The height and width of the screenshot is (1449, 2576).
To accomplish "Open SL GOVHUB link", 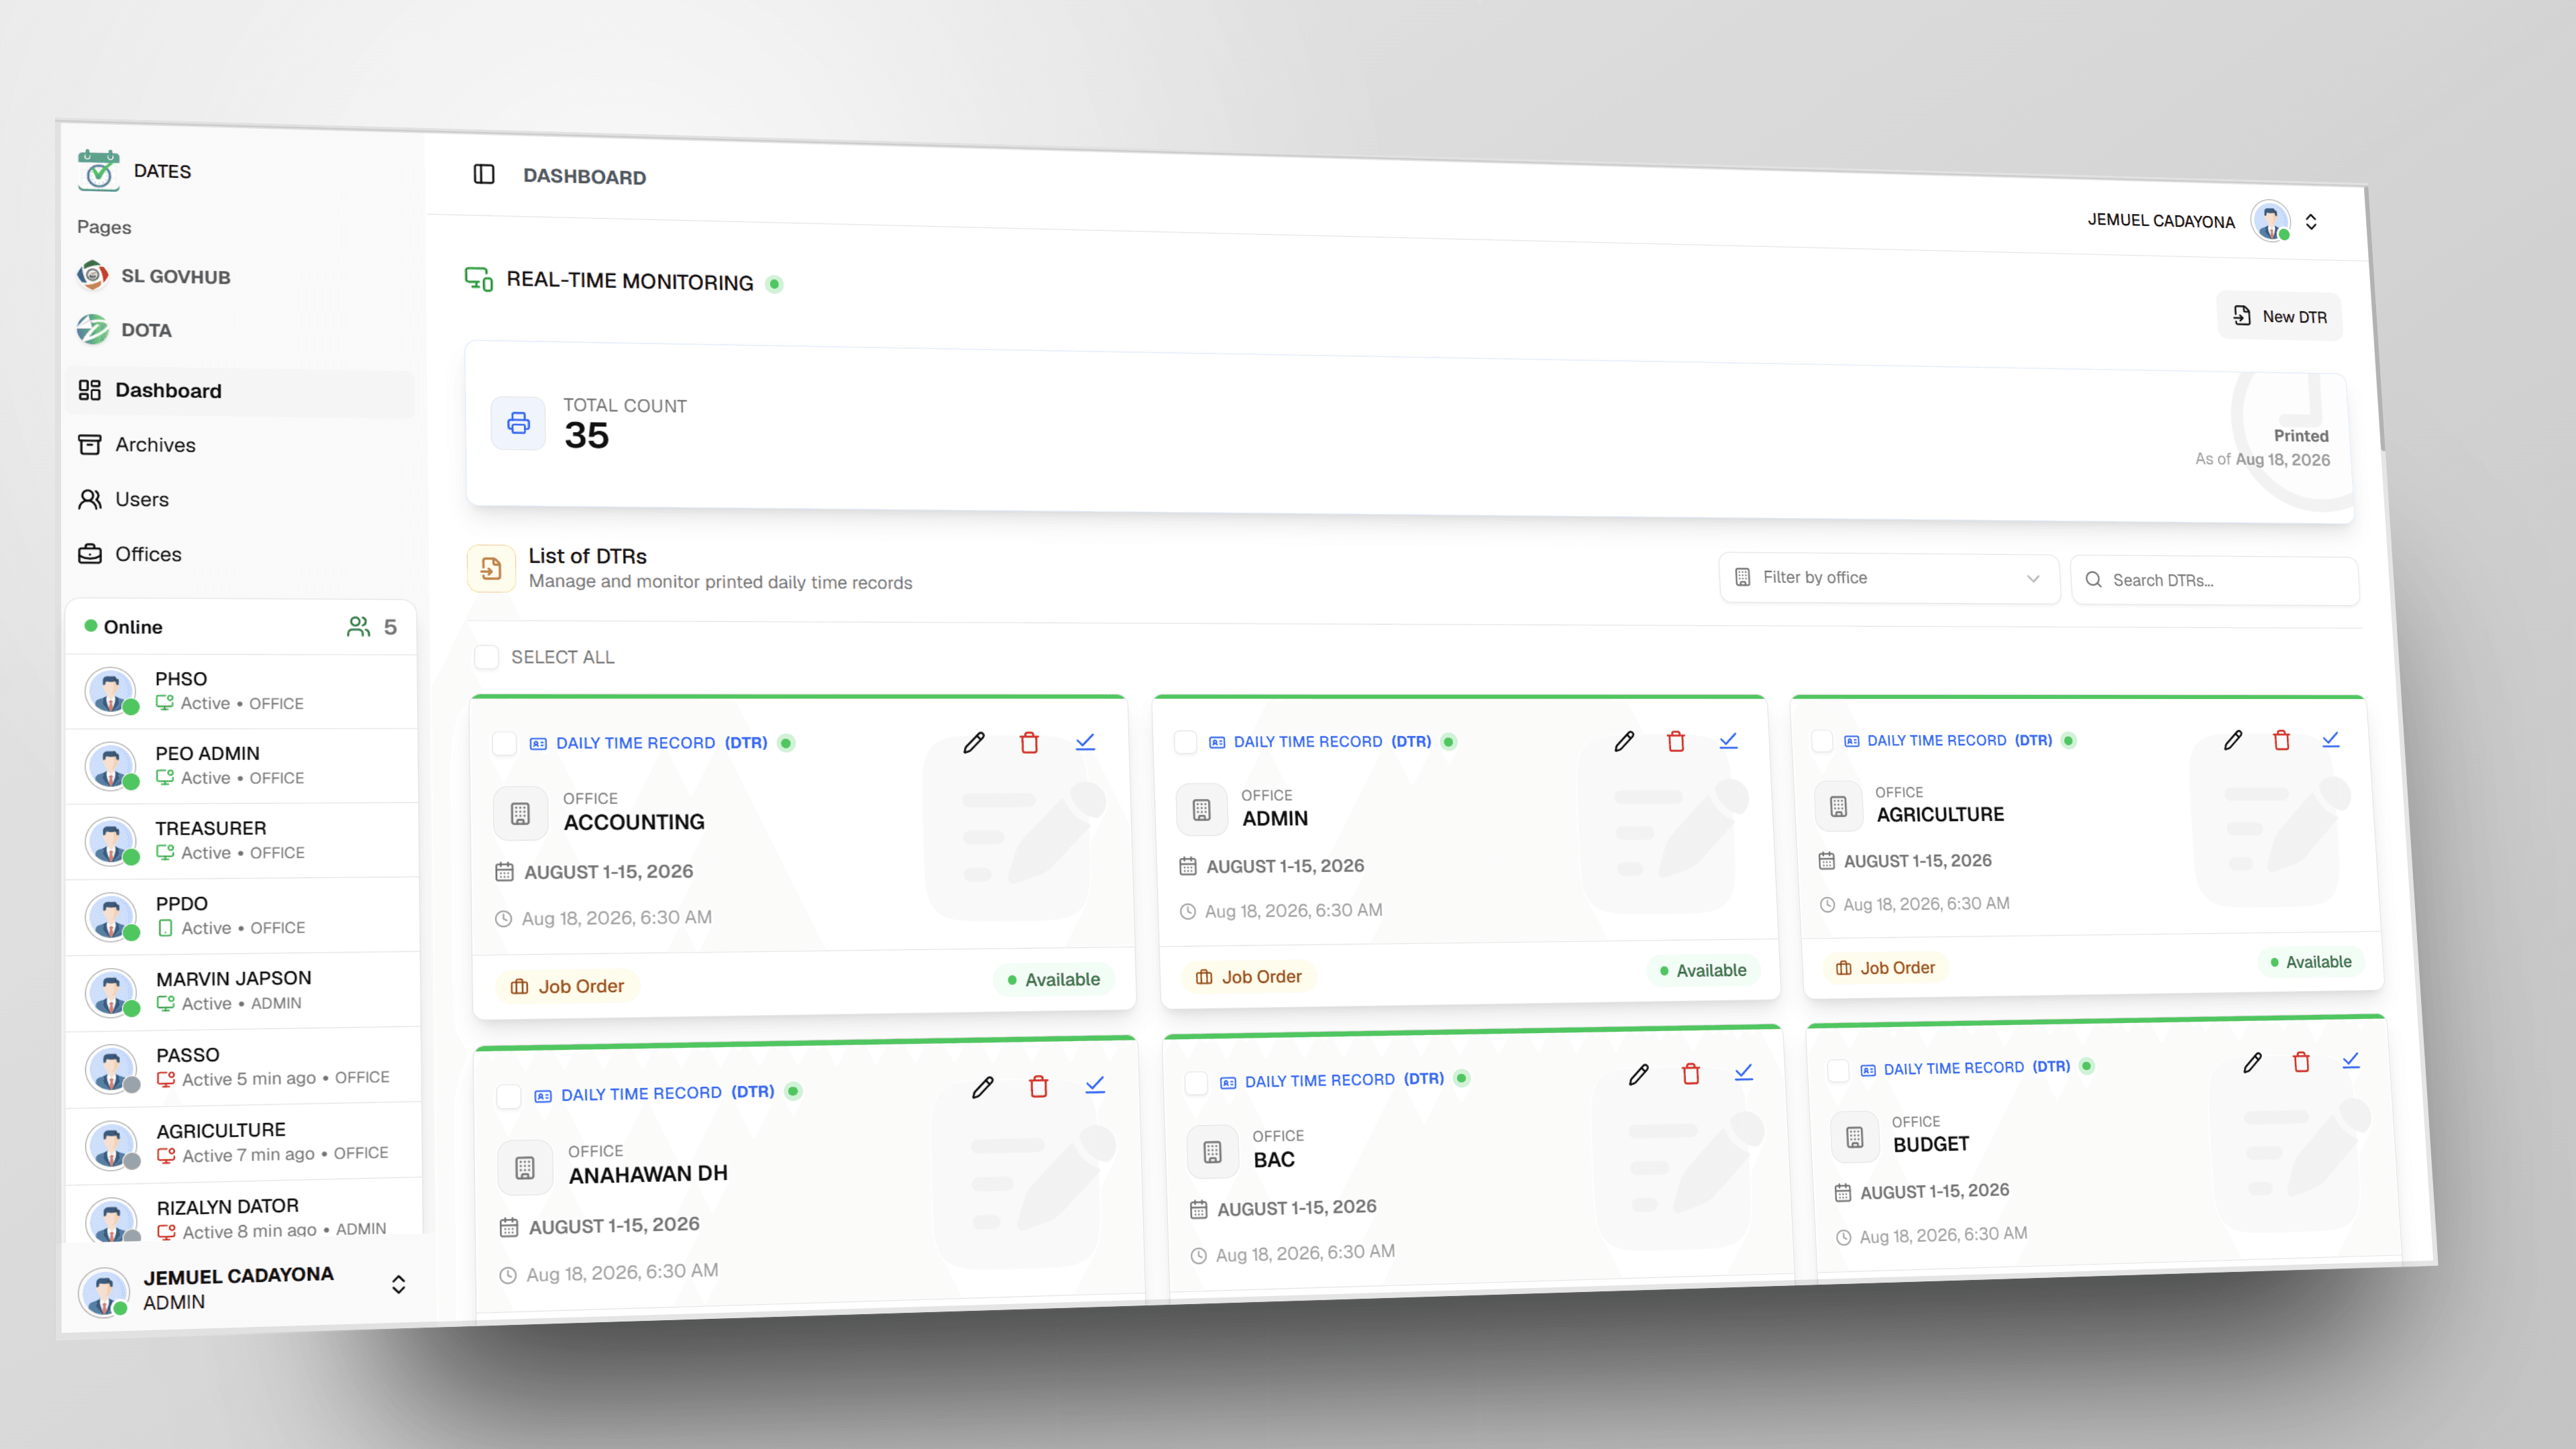I will click(155, 276).
